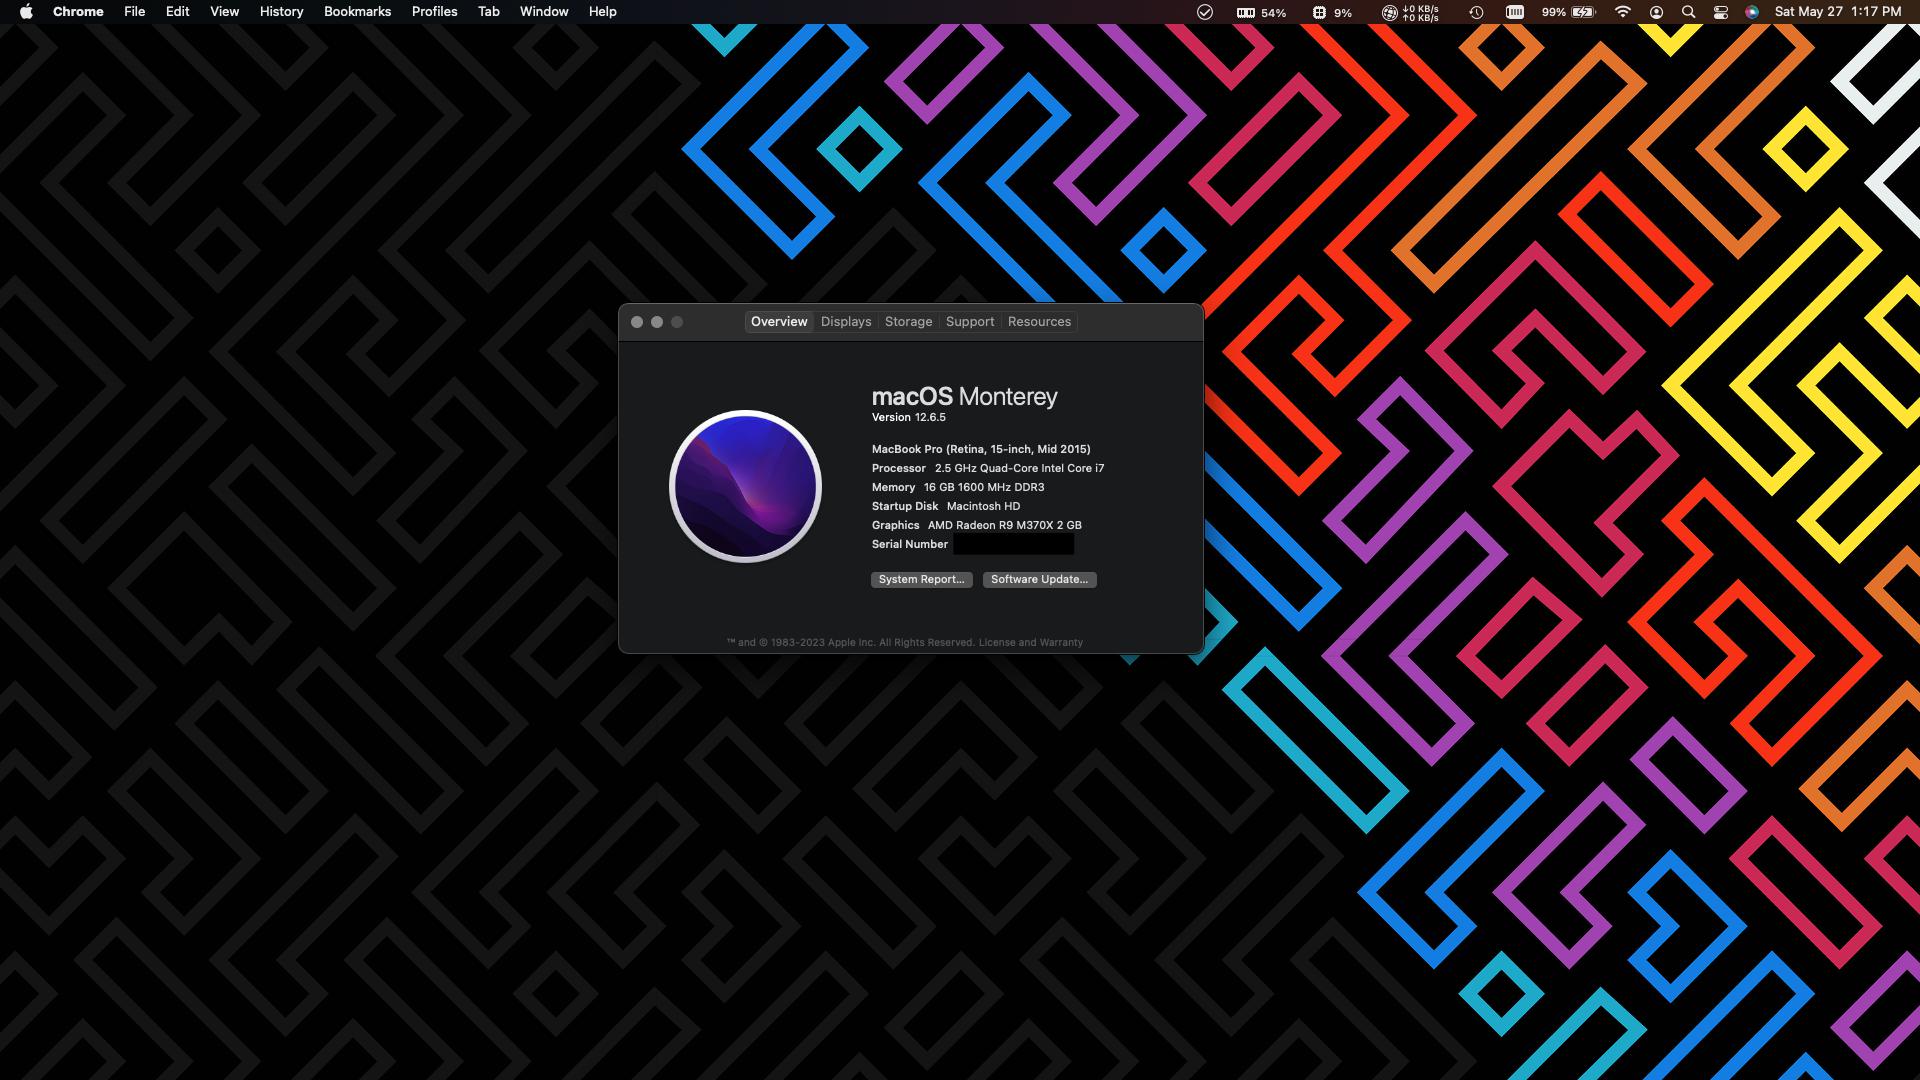This screenshot has height=1080, width=1920.
Task: Select the Memory 16 GB 1600 MHz line
Action: point(958,487)
